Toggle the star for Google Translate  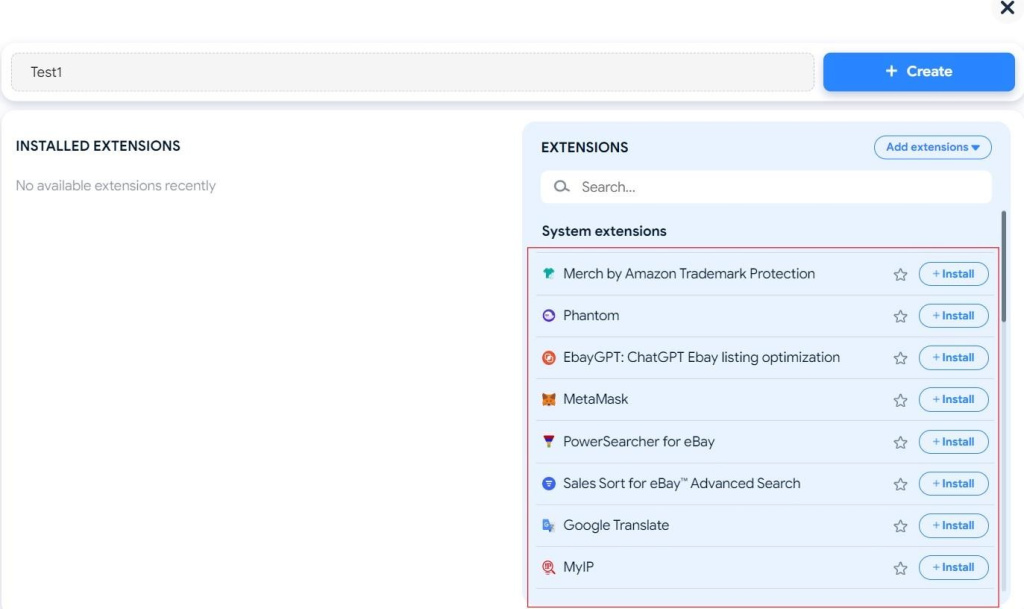pyautogui.click(x=900, y=526)
